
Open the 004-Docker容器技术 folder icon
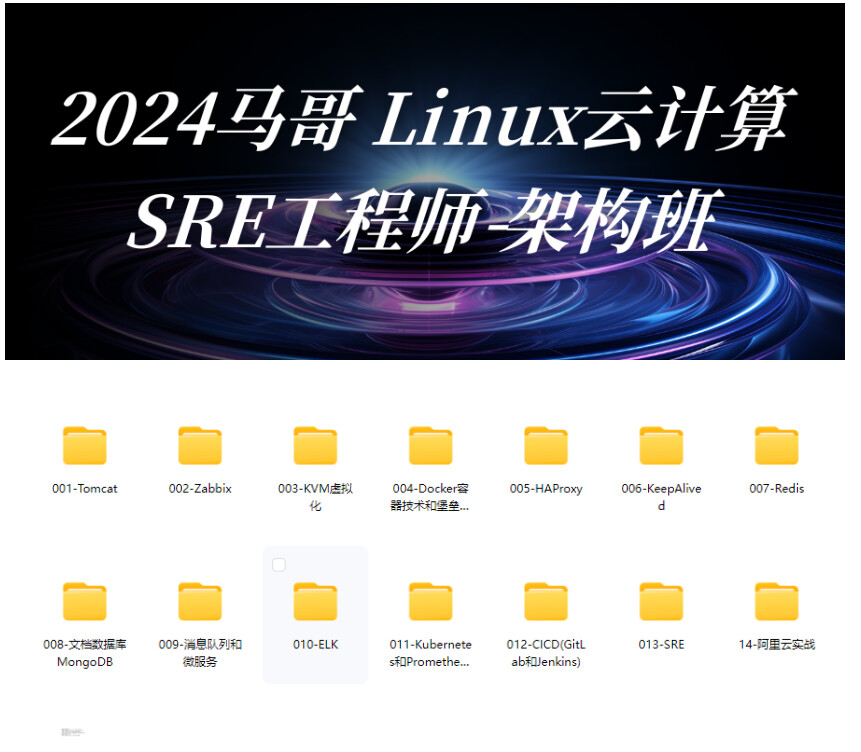click(430, 445)
